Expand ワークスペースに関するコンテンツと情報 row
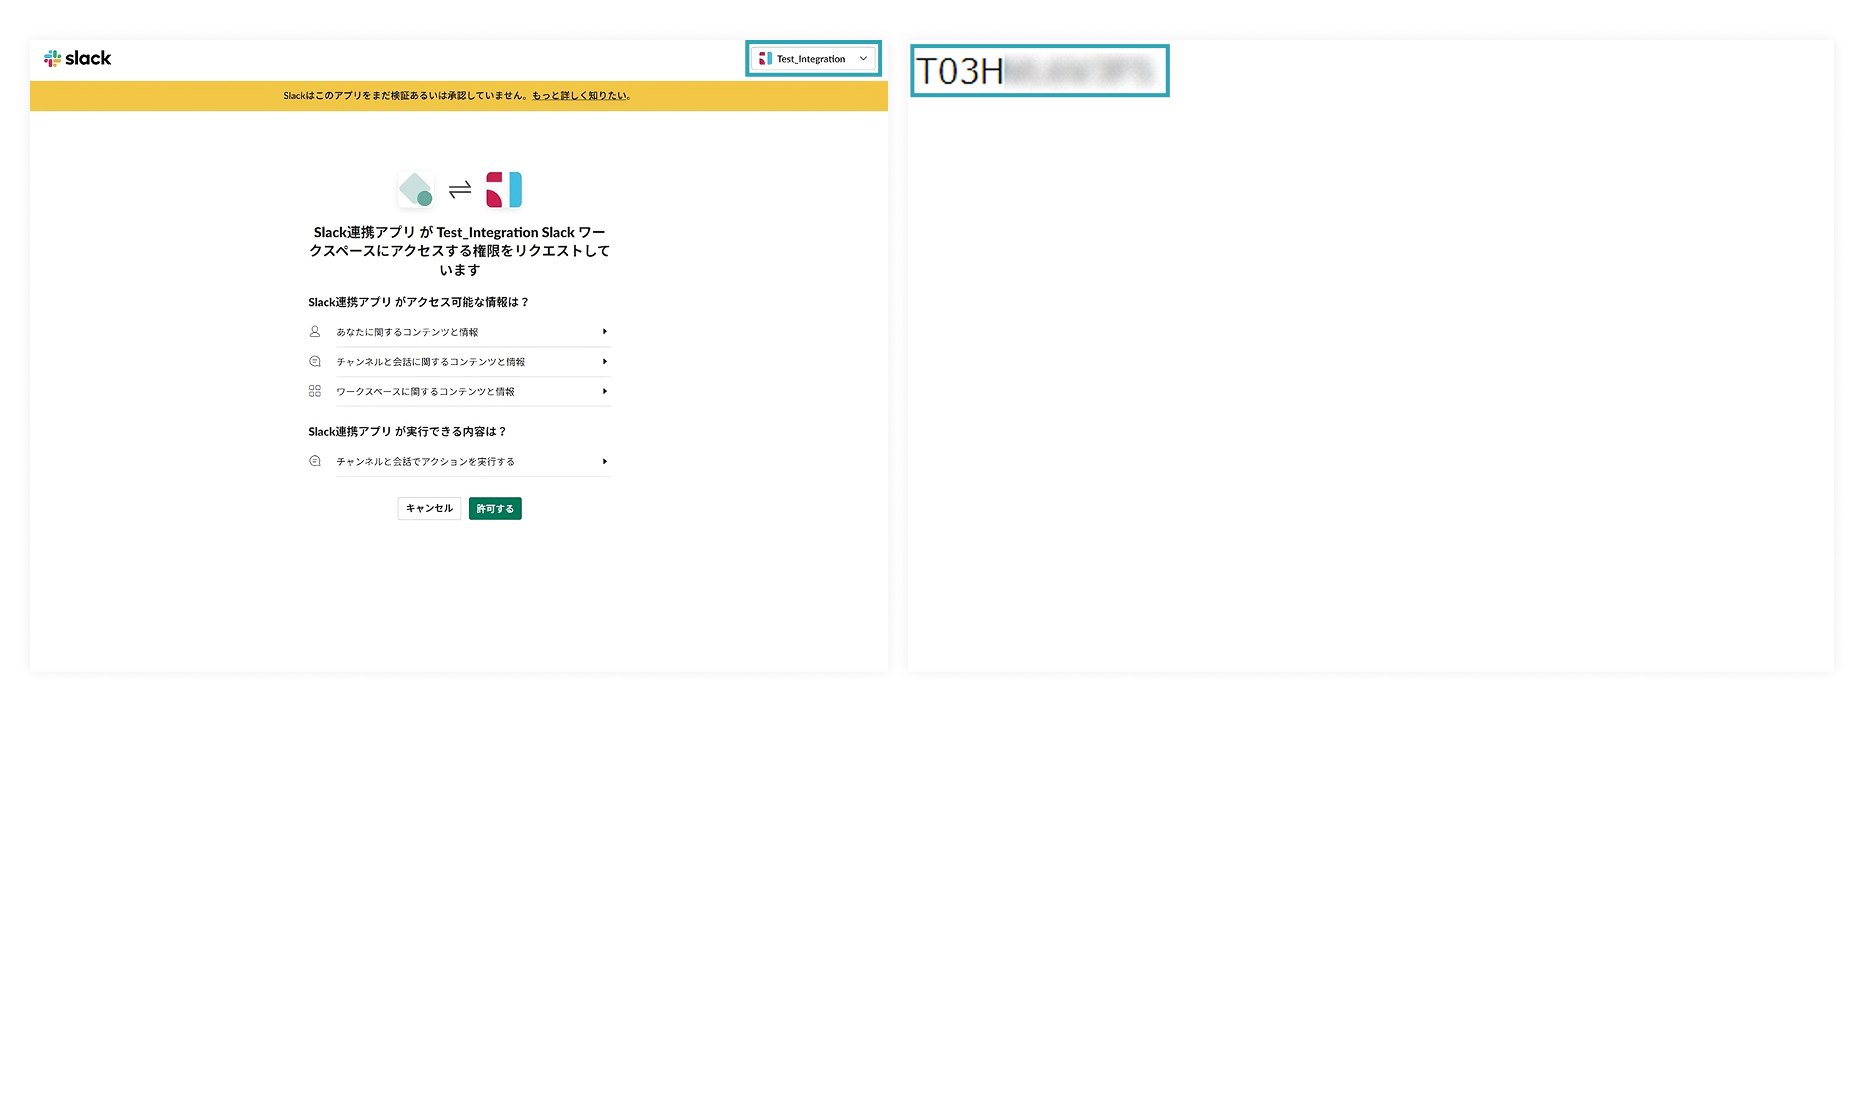The height and width of the screenshot is (1100, 1864). tap(459, 392)
